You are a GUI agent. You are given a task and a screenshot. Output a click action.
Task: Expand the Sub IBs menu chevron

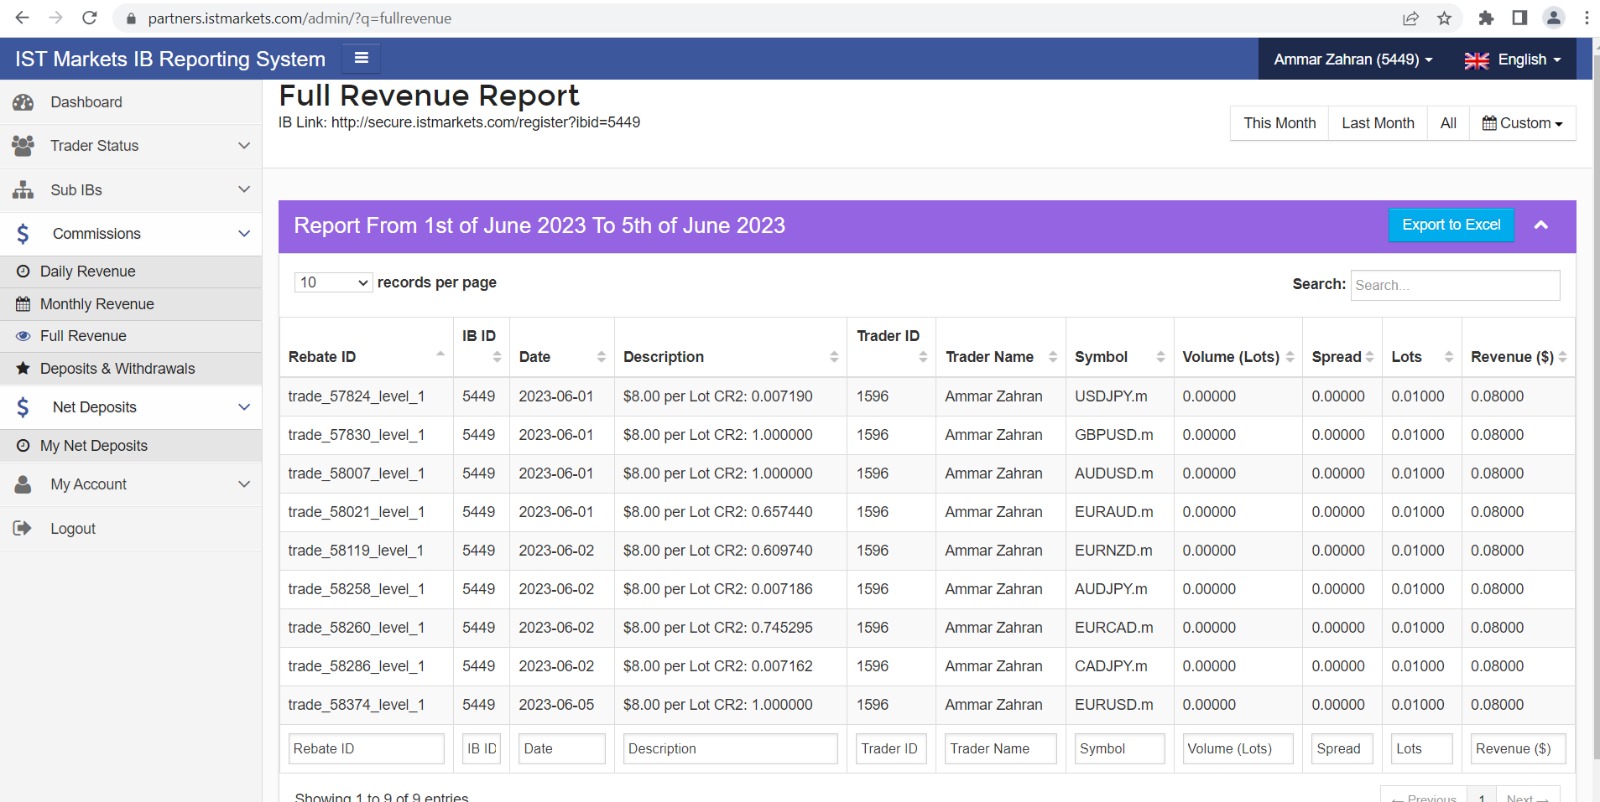(244, 190)
